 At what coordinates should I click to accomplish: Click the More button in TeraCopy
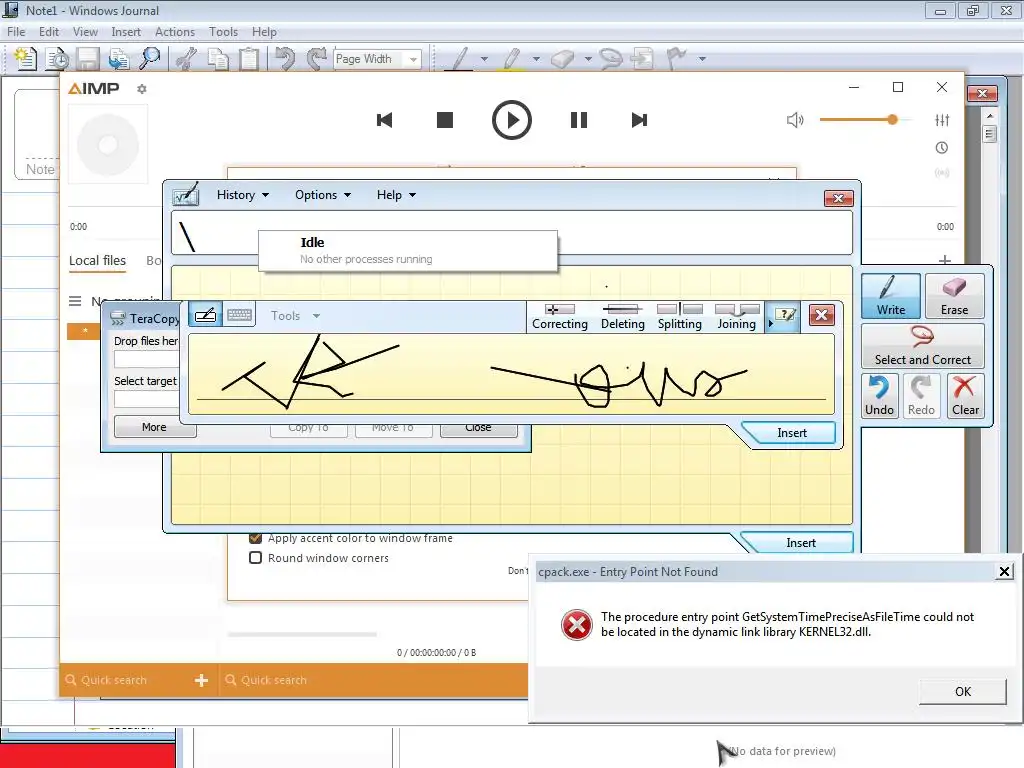click(x=154, y=427)
